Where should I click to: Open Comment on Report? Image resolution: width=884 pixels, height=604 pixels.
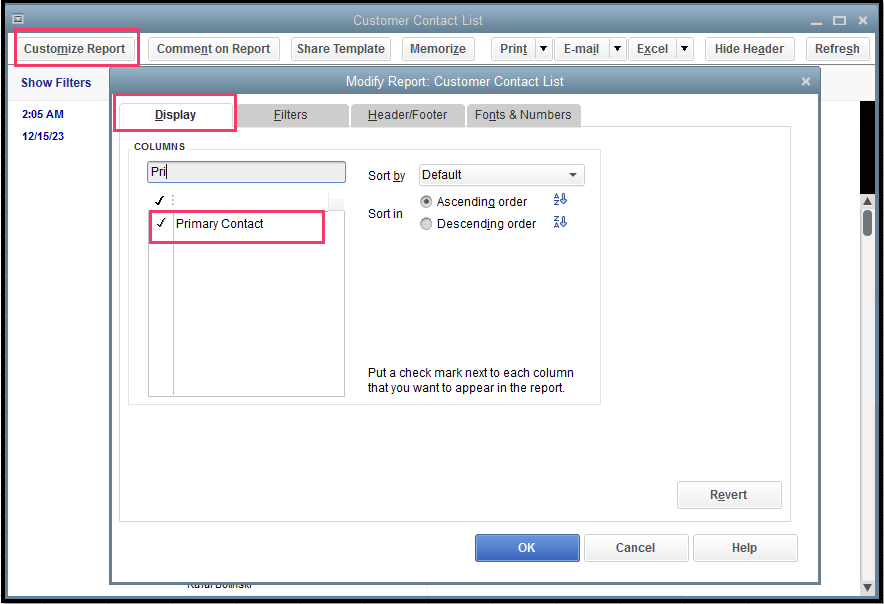[214, 49]
